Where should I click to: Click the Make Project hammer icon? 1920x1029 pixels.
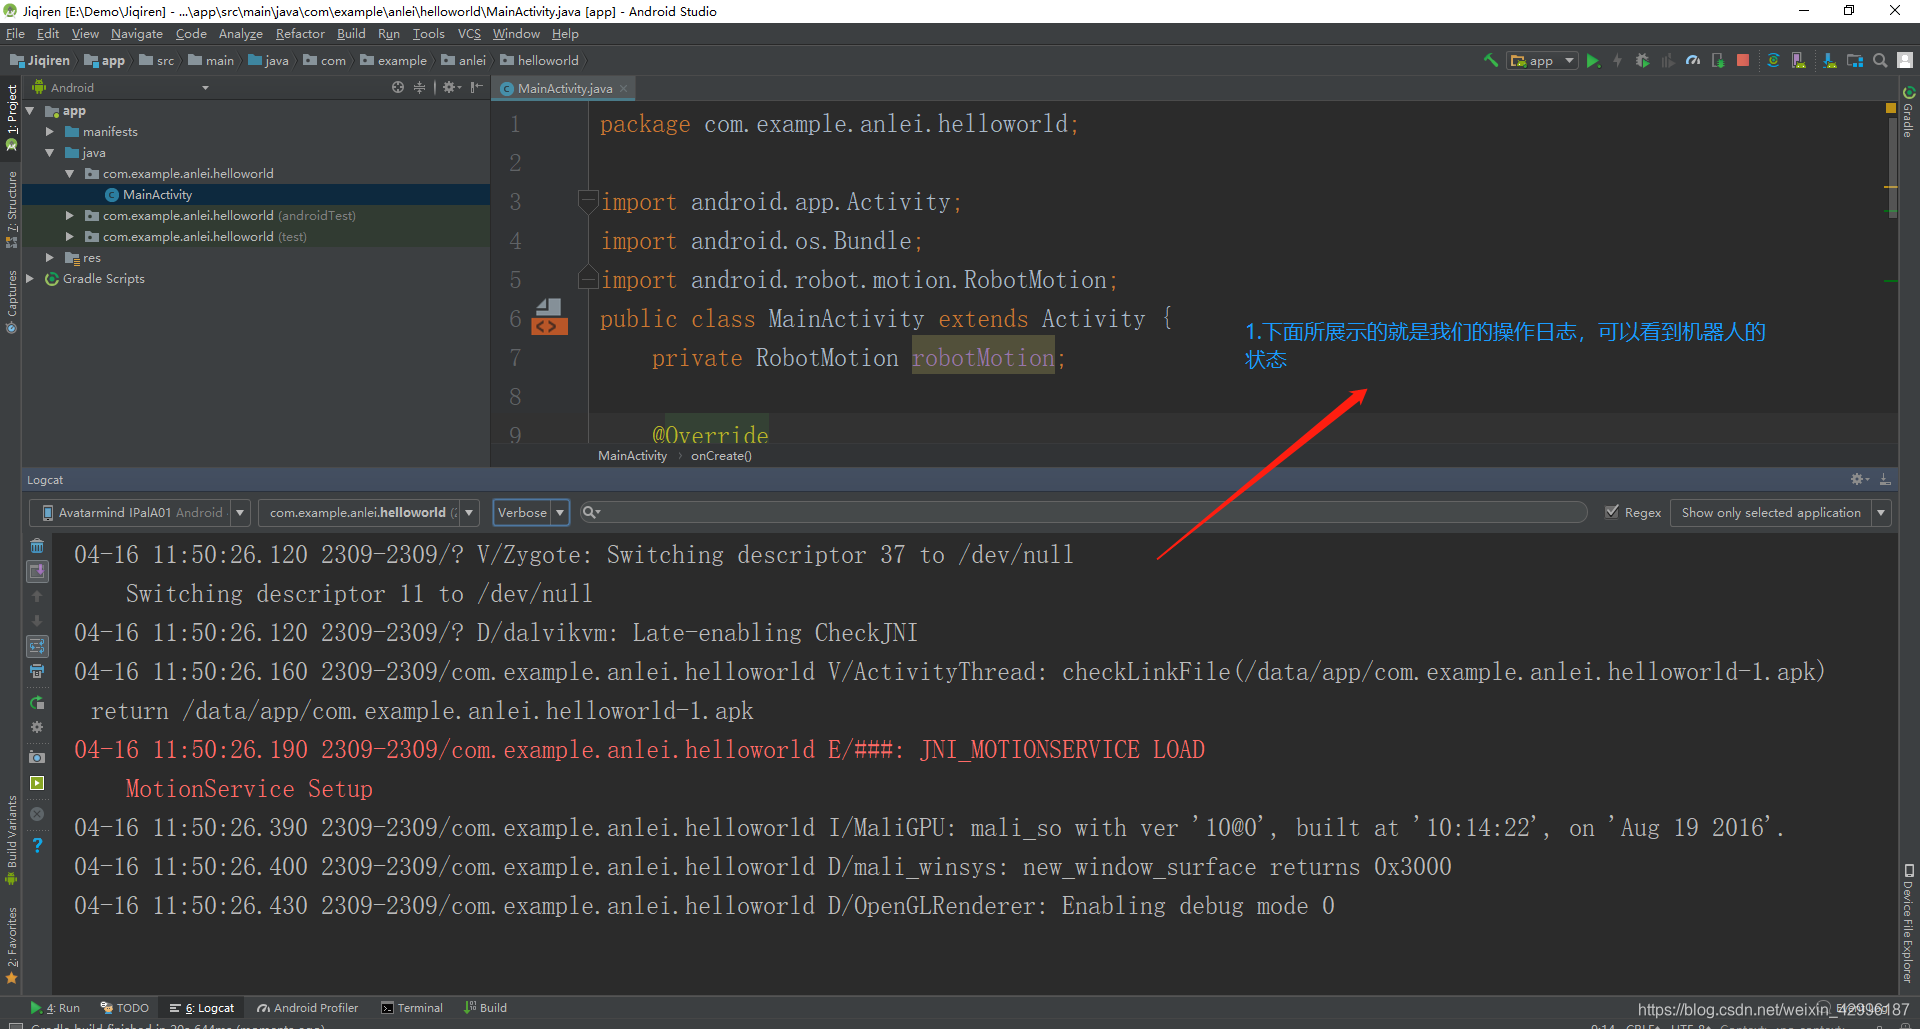[x=1490, y=60]
